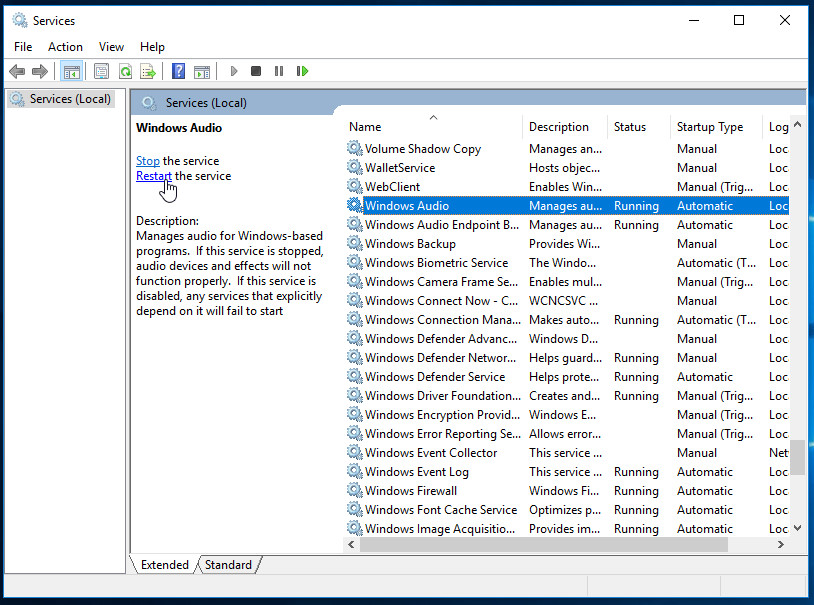
Task: Click the vertical scrollbar down arrow
Action: click(798, 528)
